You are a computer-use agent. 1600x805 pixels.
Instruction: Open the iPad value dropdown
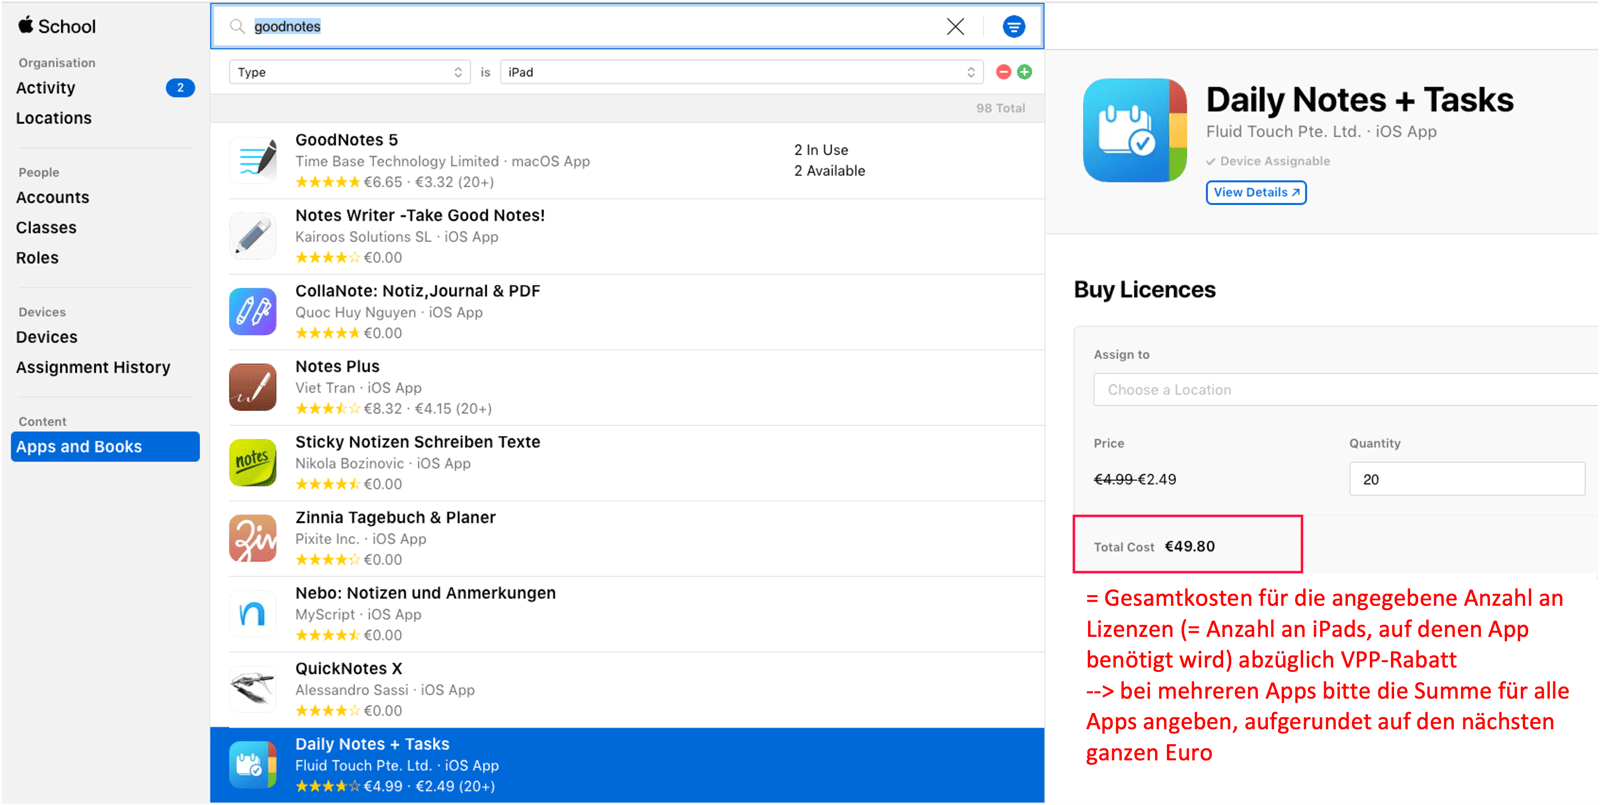pos(741,72)
